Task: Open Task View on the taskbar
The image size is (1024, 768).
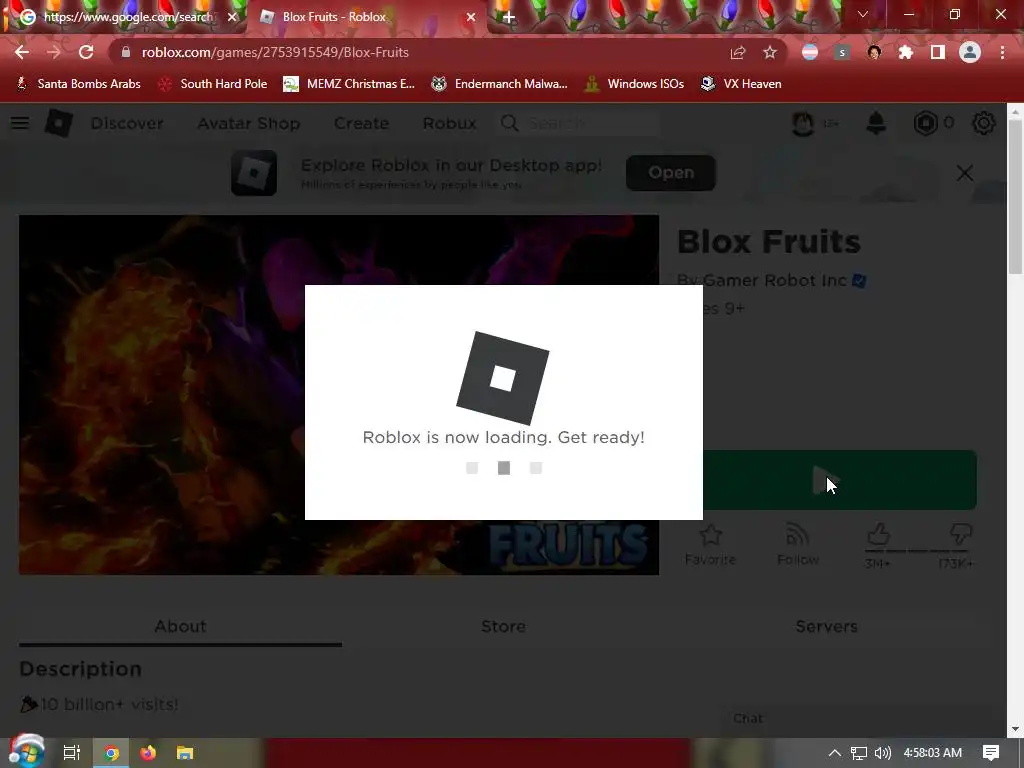Action: click(x=72, y=753)
